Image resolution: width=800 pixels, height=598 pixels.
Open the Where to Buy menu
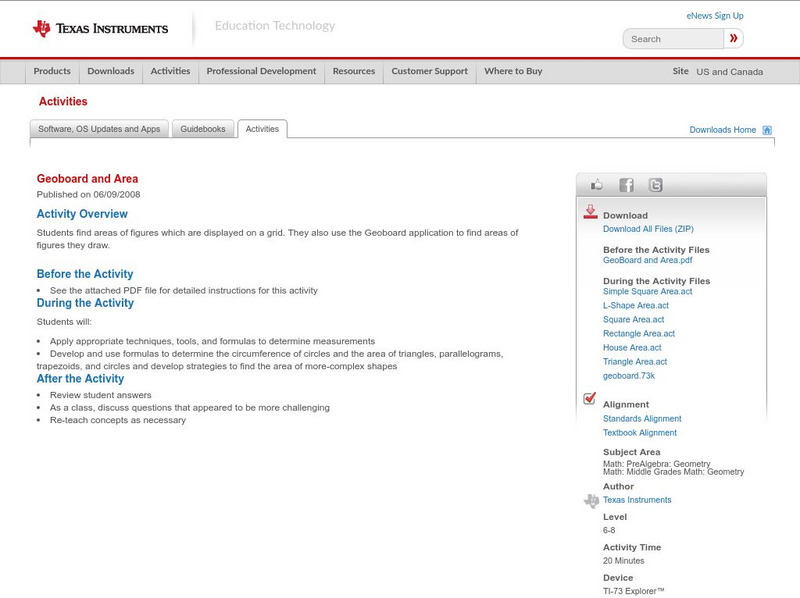point(513,71)
